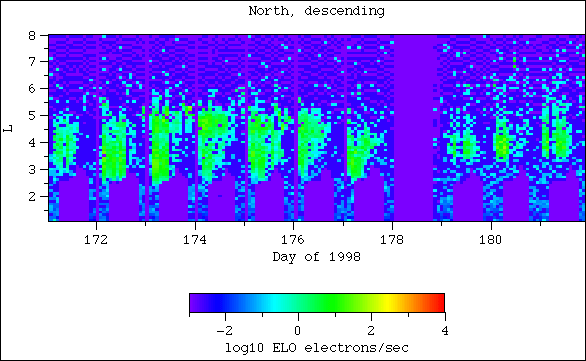This screenshot has height=361, width=586.
Task: Click the x-axis tick label 178
Action: click(392, 240)
